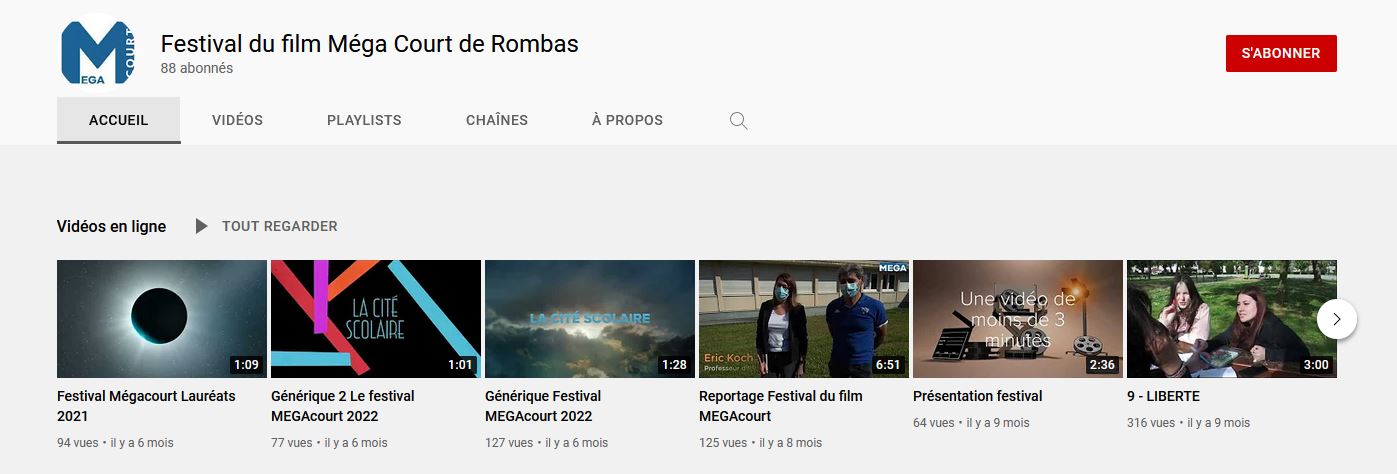Select the Accueil tab
This screenshot has height=474, width=1397.
[x=118, y=120]
